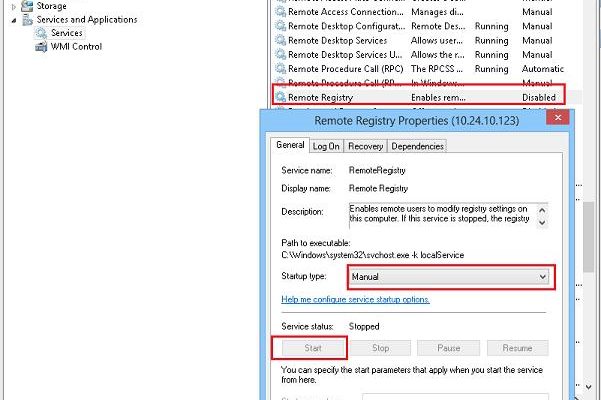Click the Services and Applications icon
This screenshot has height=400, width=601.
coord(28,19)
